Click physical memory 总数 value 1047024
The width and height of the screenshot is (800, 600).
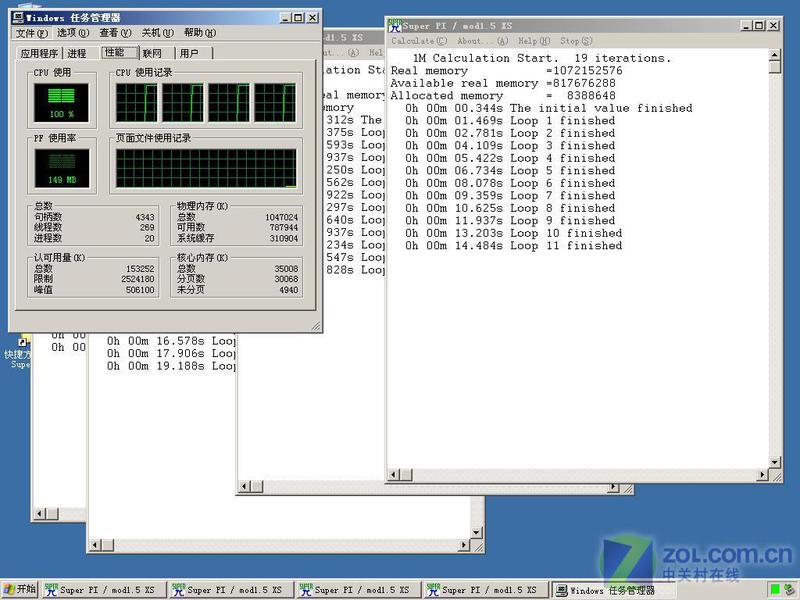pyautogui.click(x=282, y=217)
